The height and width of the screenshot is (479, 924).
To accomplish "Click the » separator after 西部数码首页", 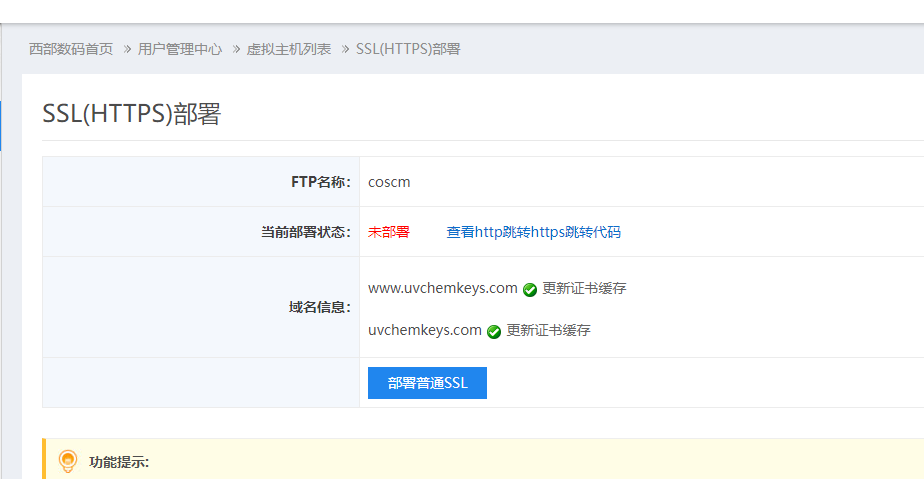I will point(127,49).
